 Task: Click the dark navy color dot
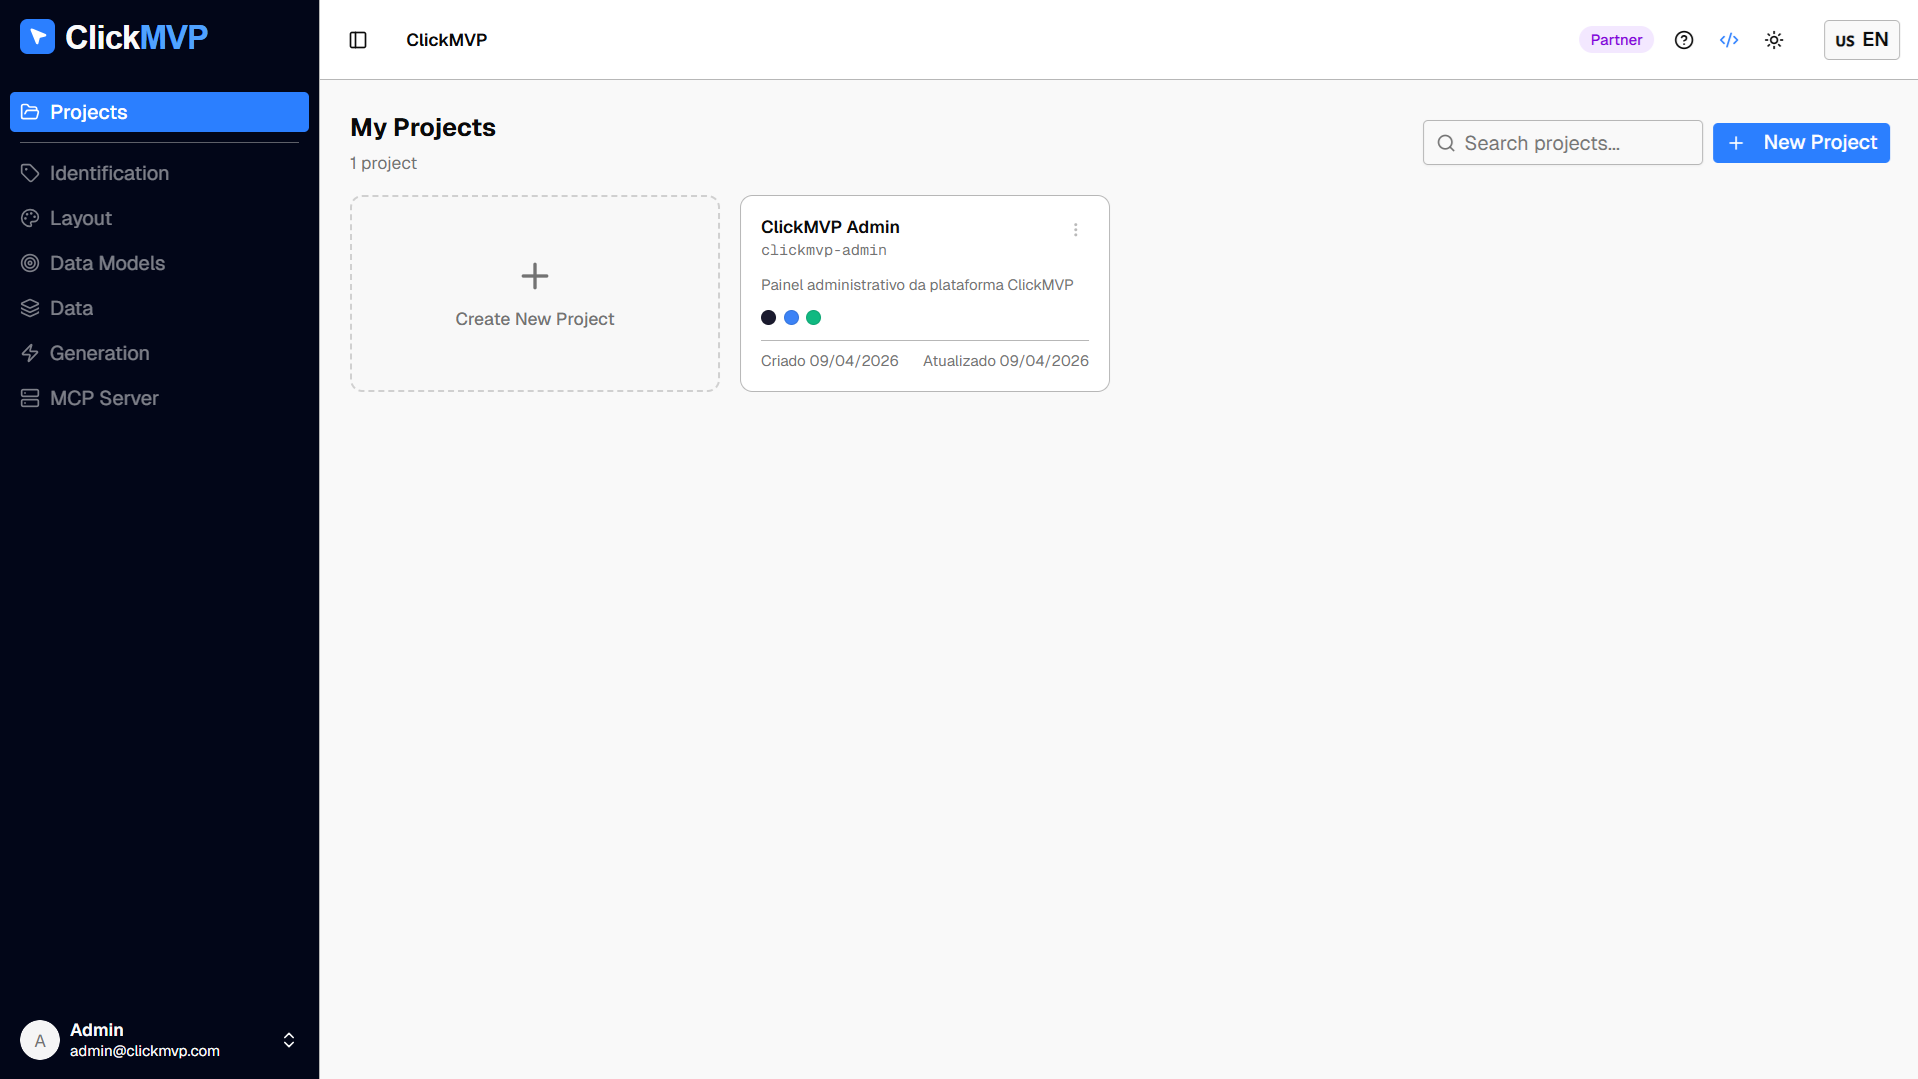tap(768, 318)
